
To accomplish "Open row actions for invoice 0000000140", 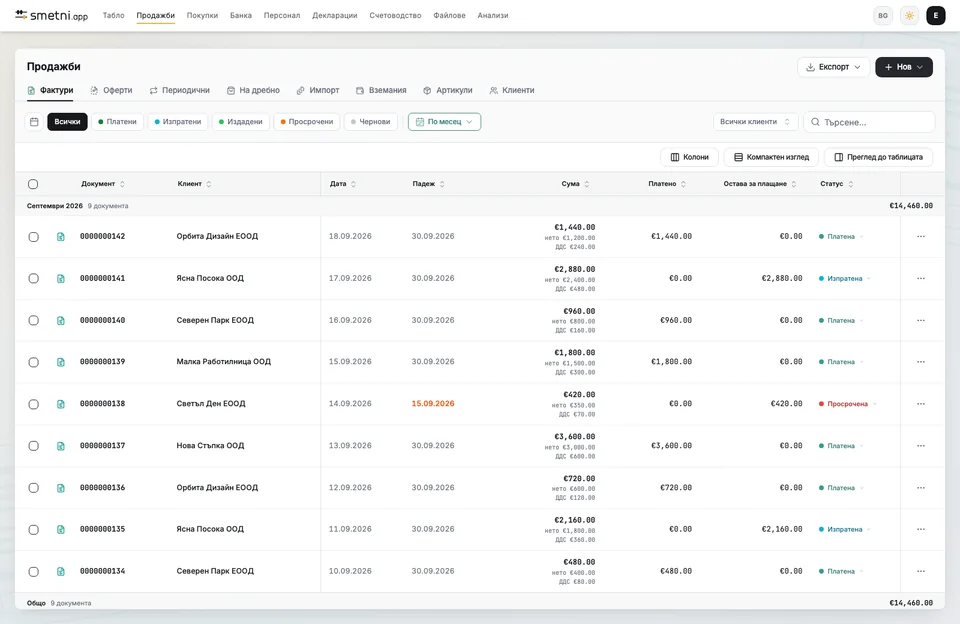I will tap(921, 320).
